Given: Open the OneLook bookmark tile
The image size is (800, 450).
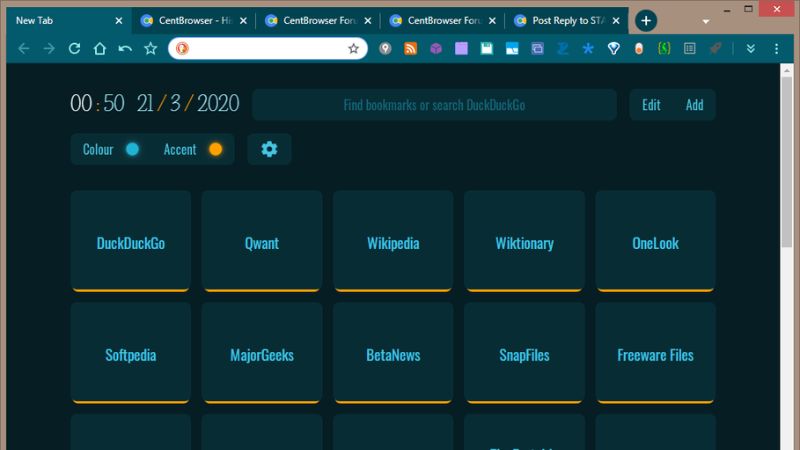Looking at the screenshot, I should pyautogui.click(x=656, y=241).
